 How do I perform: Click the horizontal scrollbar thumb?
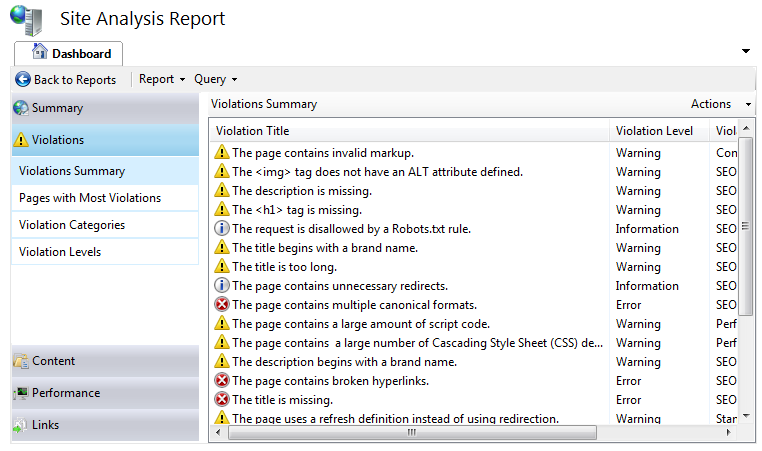point(412,433)
